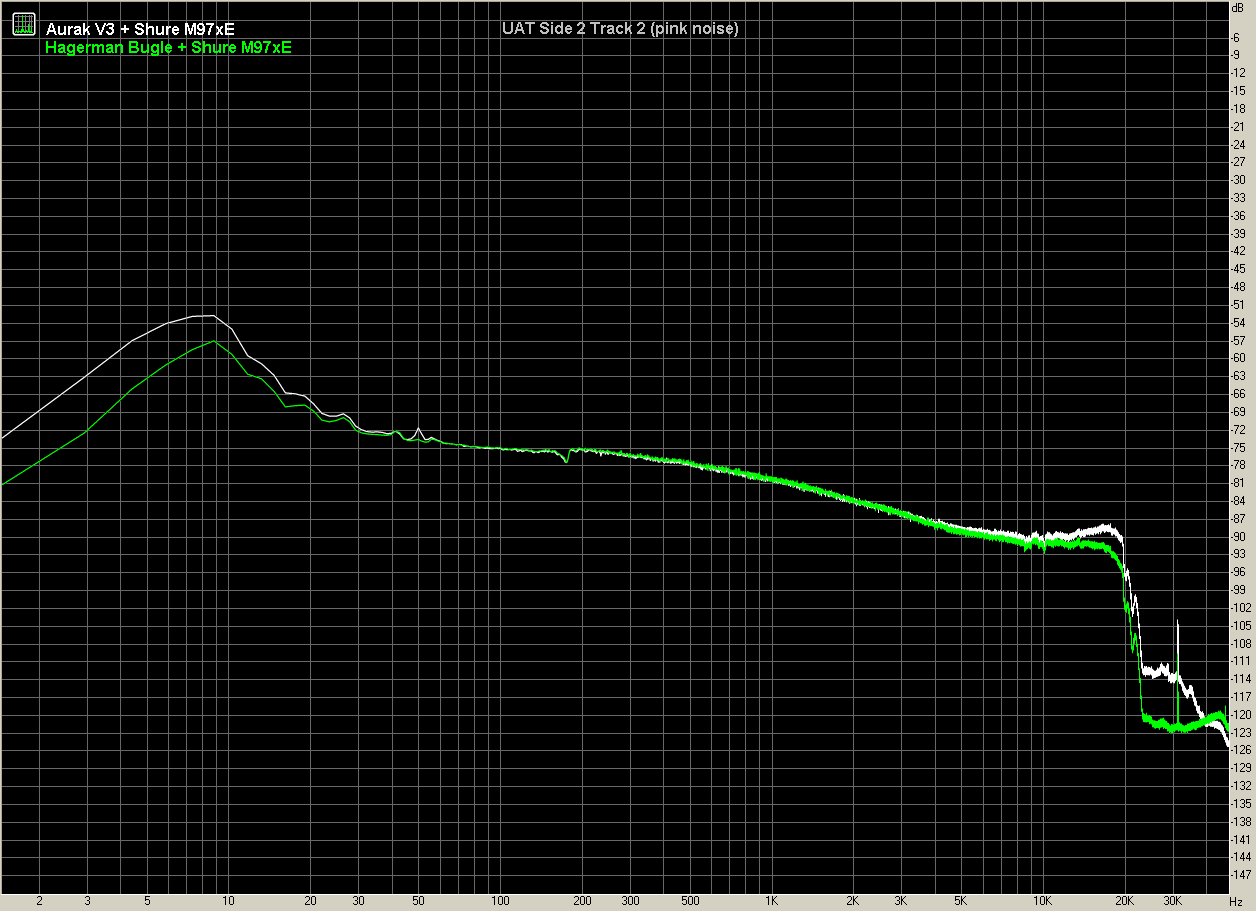Click the -135 value on dB scale
Screen dimensions: 1256x911
tap(1241, 803)
